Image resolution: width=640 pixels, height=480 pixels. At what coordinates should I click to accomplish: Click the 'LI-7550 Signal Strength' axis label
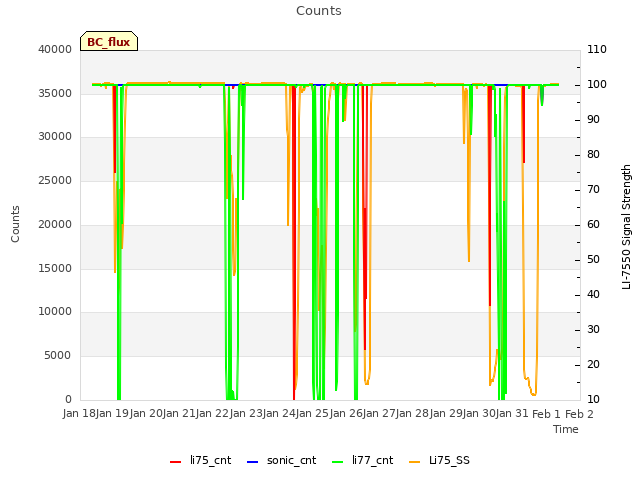pyautogui.click(x=626, y=227)
